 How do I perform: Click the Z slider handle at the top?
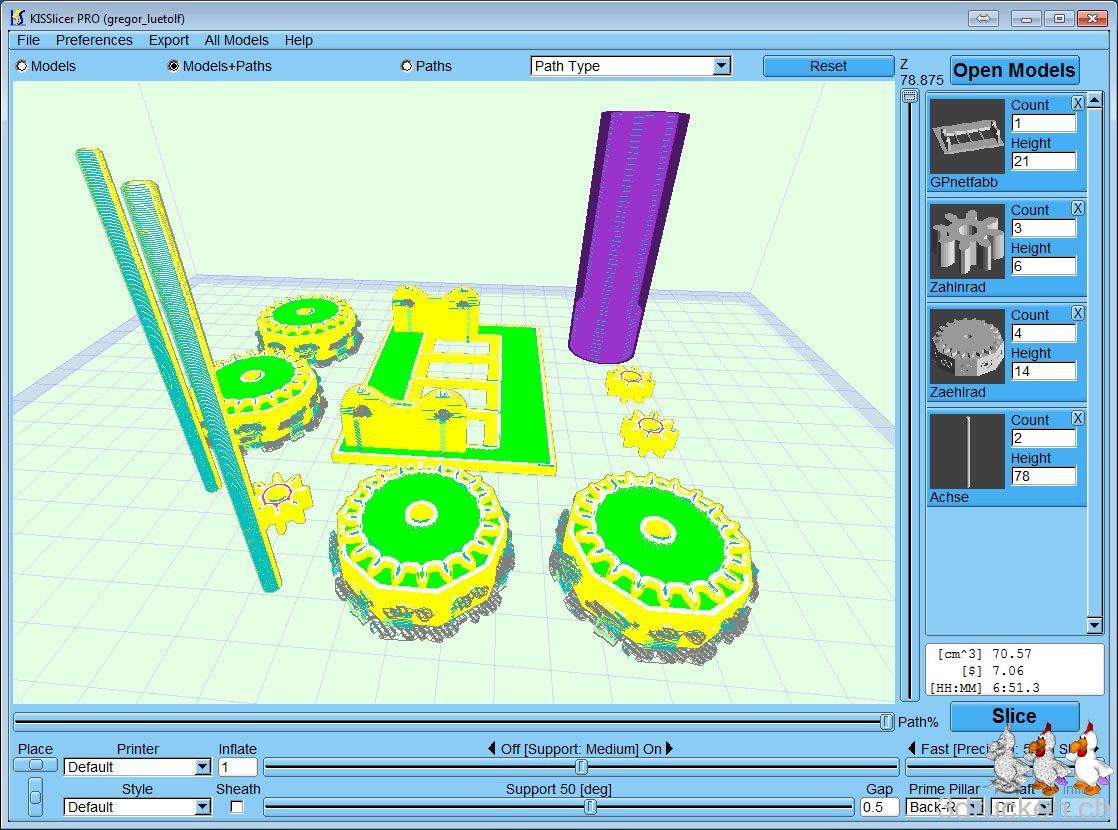[909, 96]
